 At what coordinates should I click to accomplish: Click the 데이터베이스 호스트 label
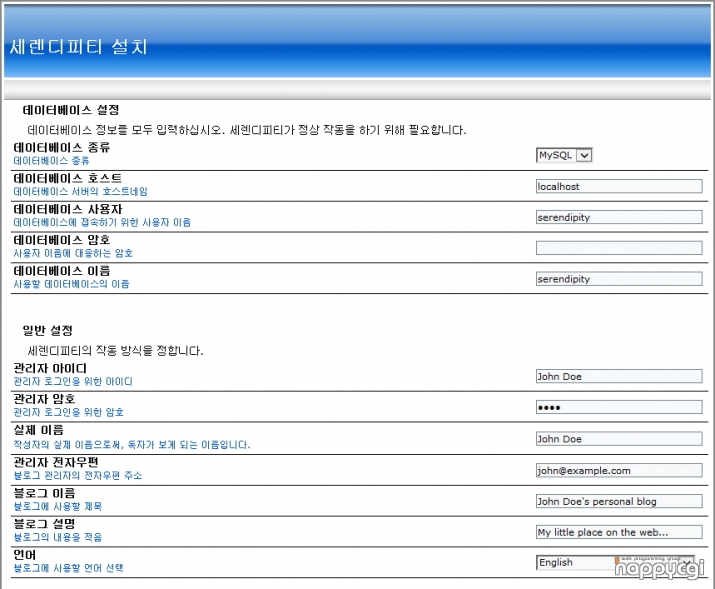click(x=67, y=178)
